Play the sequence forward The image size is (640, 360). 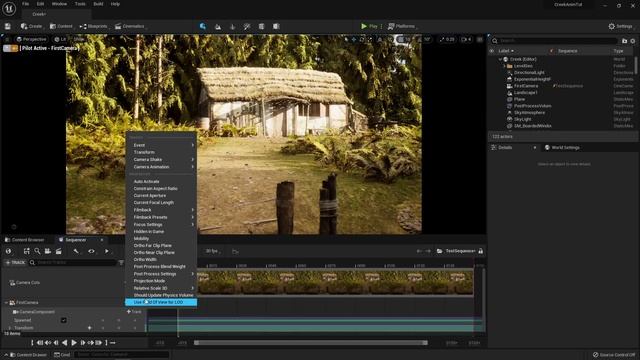(74, 343)
